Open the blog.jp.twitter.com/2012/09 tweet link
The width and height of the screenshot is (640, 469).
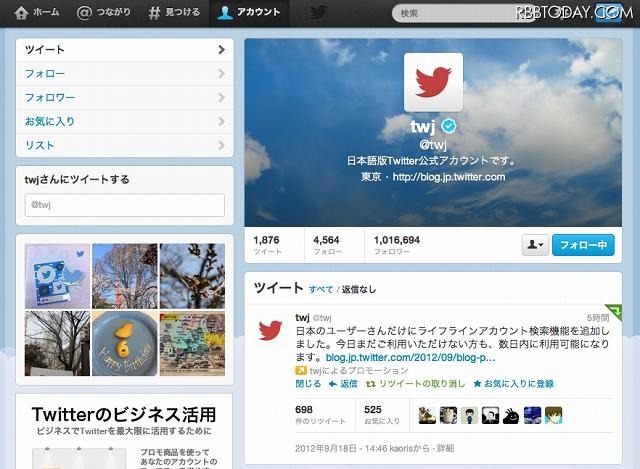point(411,358)
